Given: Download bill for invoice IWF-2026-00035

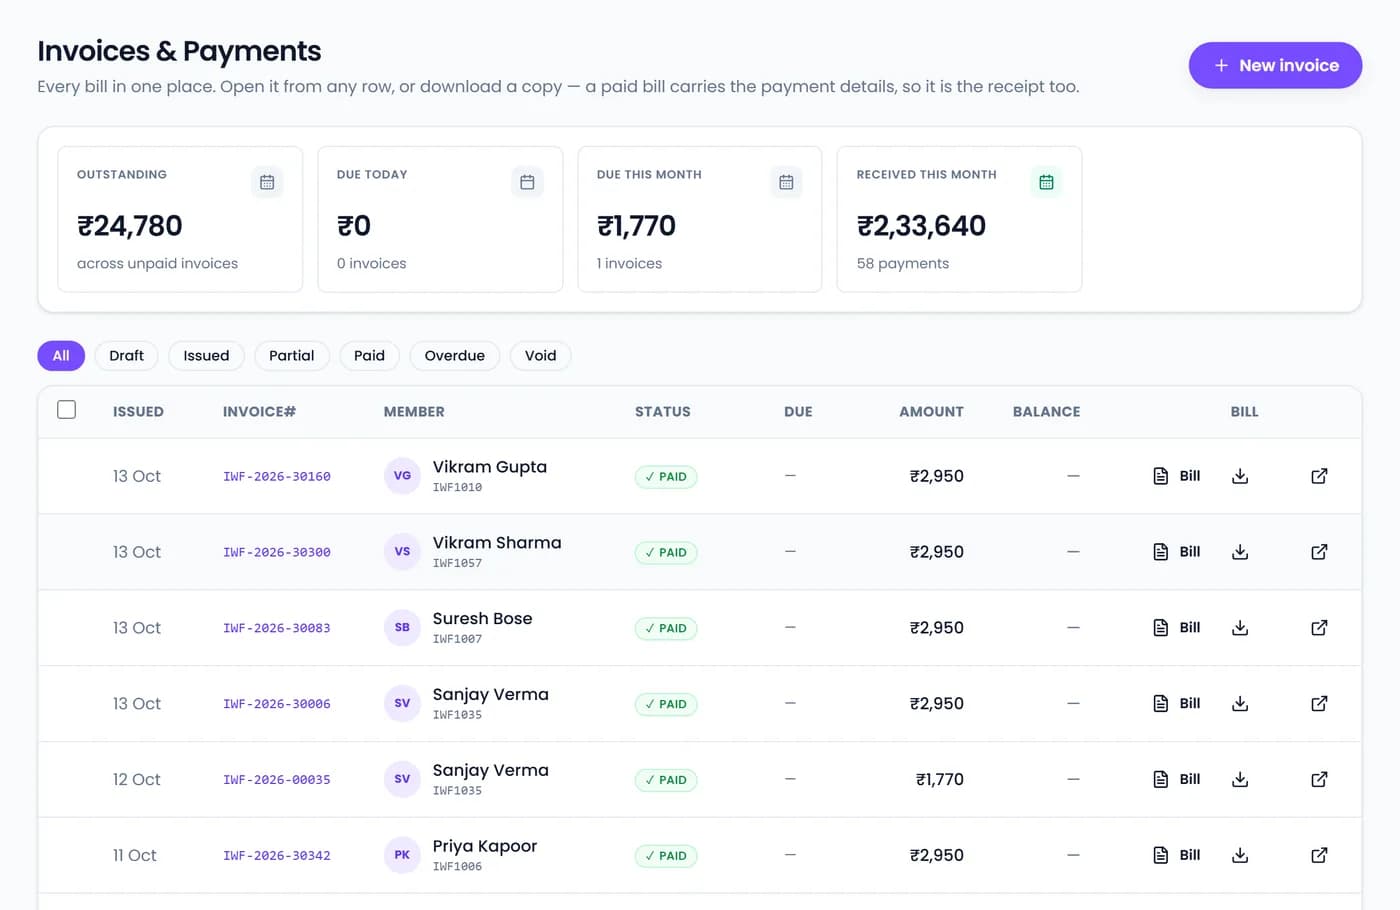Looking at the screenshot, I should (1240, 779).
